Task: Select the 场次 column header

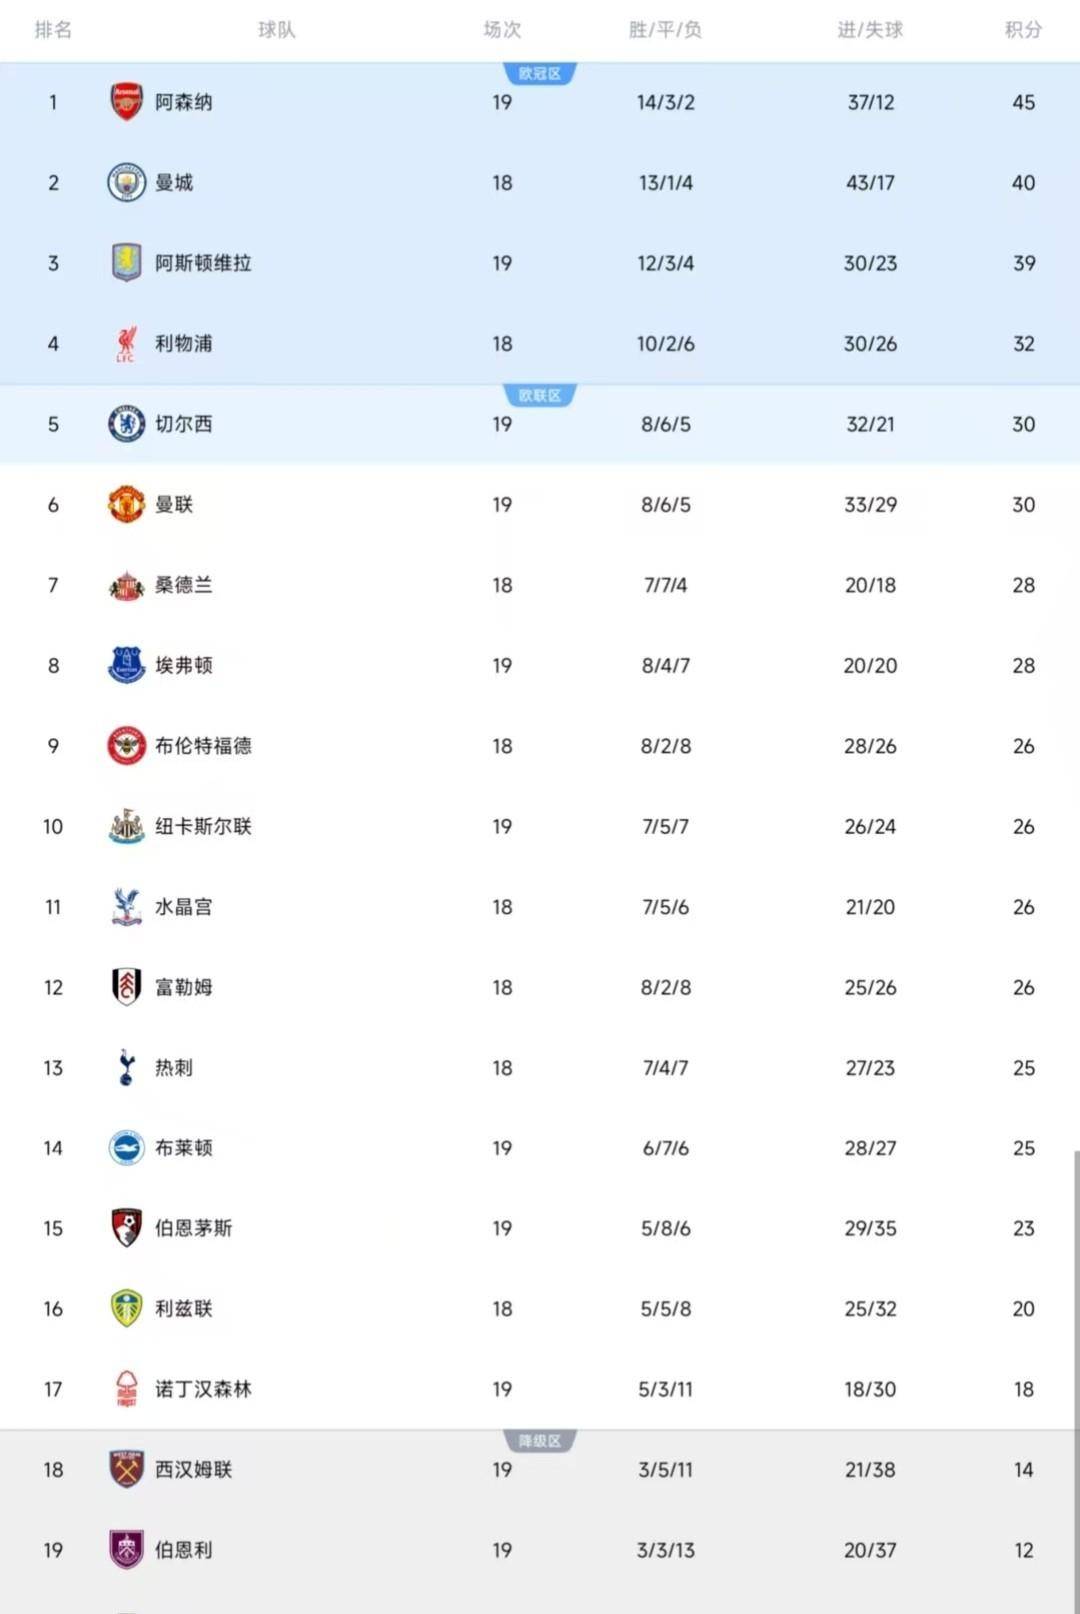Action: coord(502,30)
